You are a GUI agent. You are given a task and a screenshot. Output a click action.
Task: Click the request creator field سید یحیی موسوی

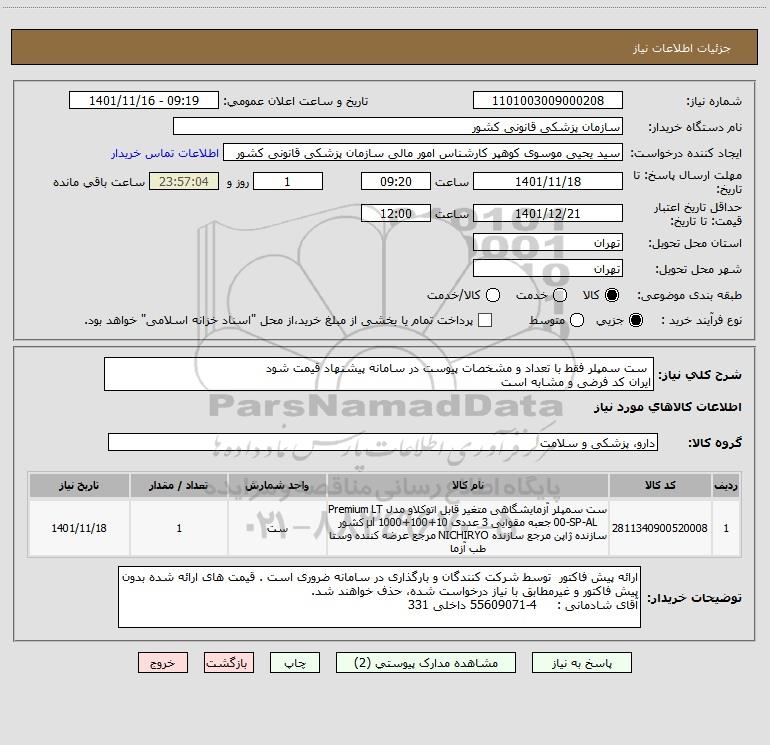pyautogui.click(x=423, y=153)
